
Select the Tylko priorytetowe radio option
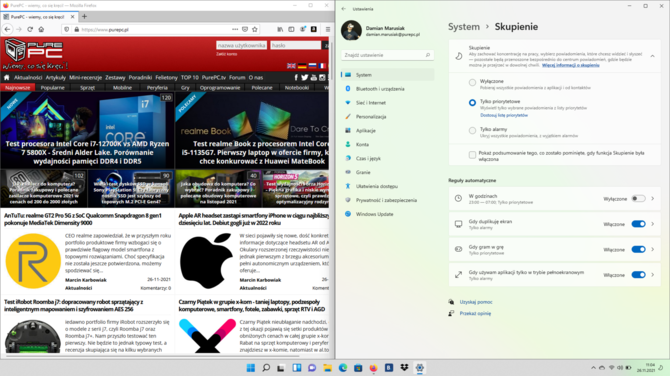[472, 103]
